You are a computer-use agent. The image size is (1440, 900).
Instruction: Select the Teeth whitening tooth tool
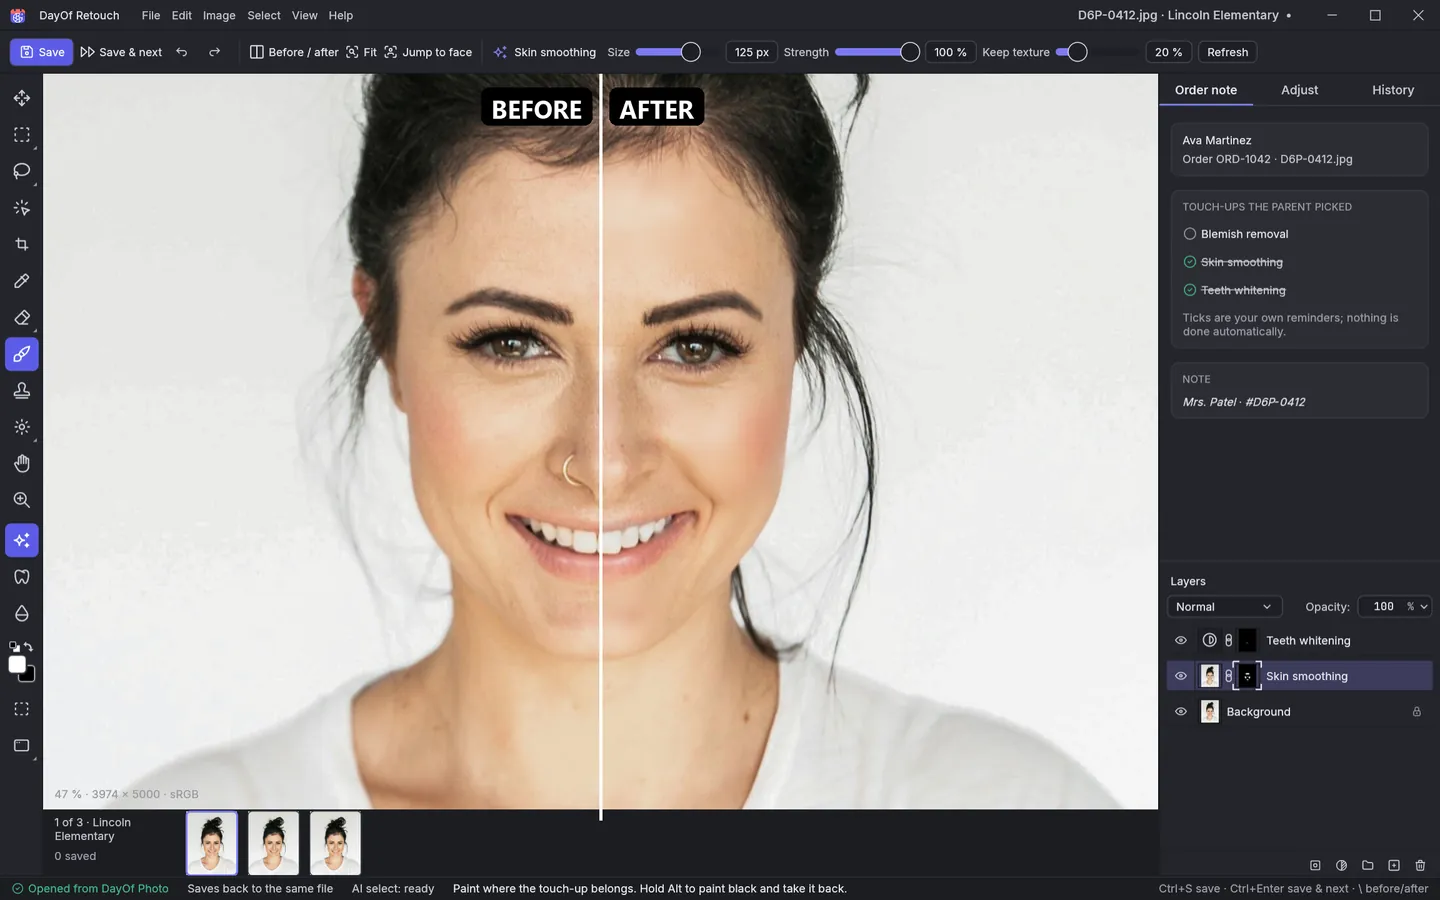(x=22, y=577)
